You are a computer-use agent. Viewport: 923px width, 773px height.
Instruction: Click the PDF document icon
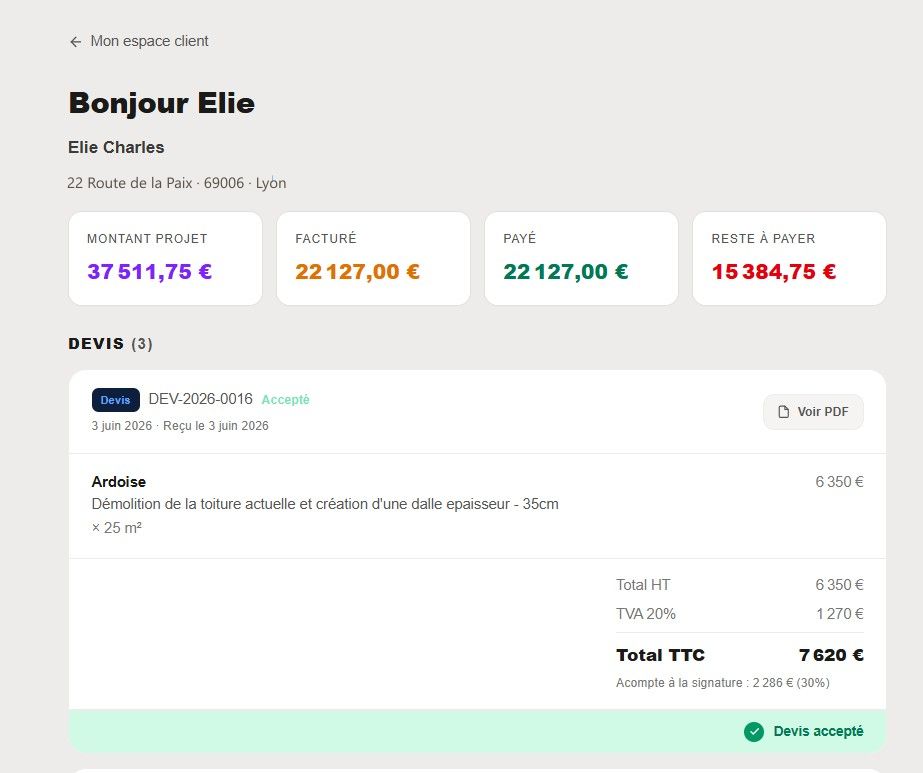tap(783, 412)
